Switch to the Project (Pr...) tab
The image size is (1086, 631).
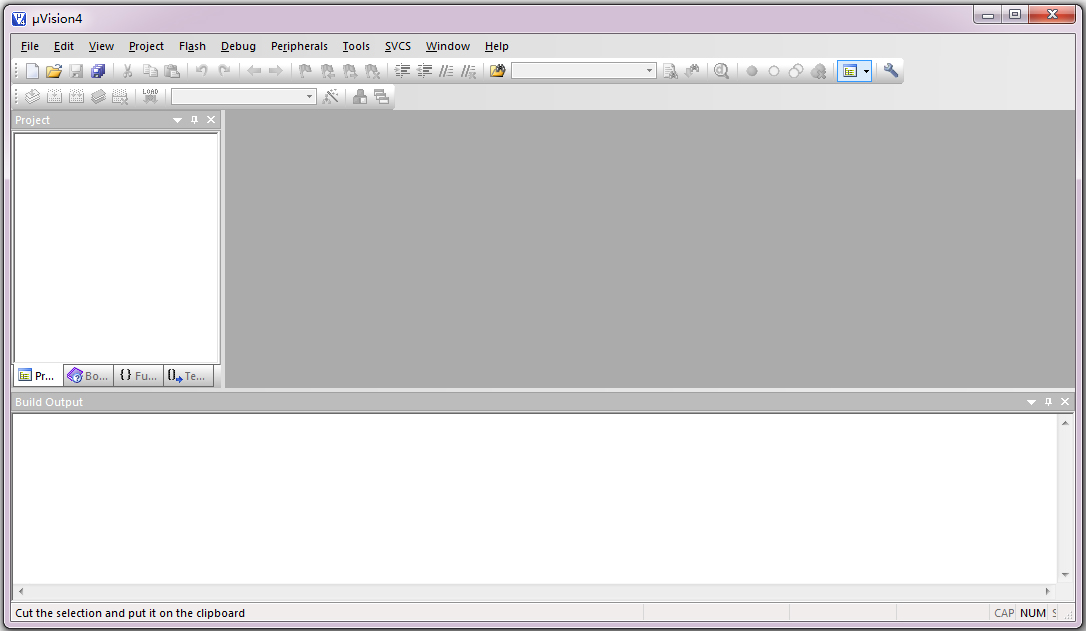(38, 375)
